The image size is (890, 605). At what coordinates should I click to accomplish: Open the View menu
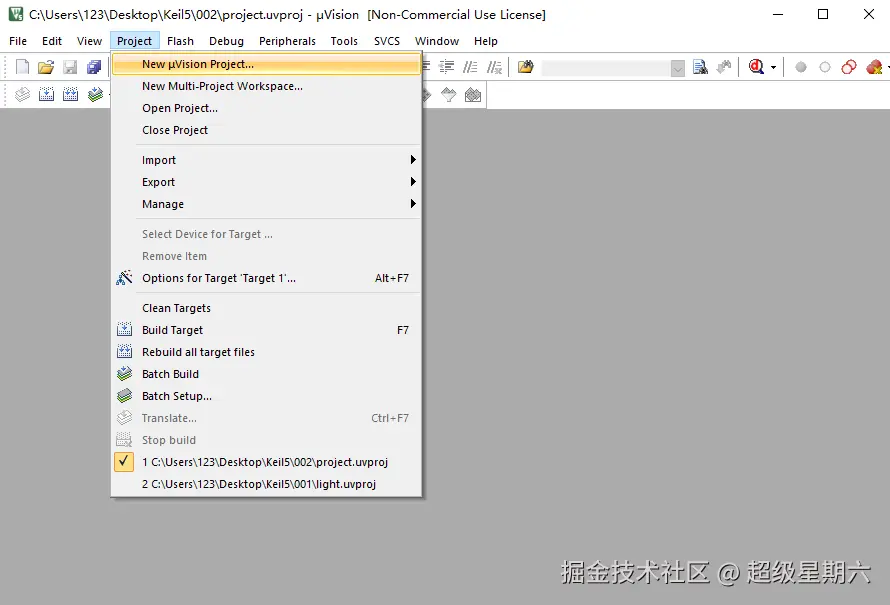(x=89, y=41)
